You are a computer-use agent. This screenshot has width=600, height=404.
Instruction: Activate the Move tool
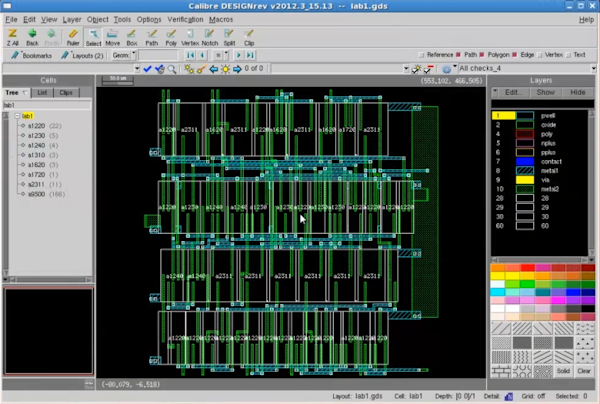click(x=113, y=37)
